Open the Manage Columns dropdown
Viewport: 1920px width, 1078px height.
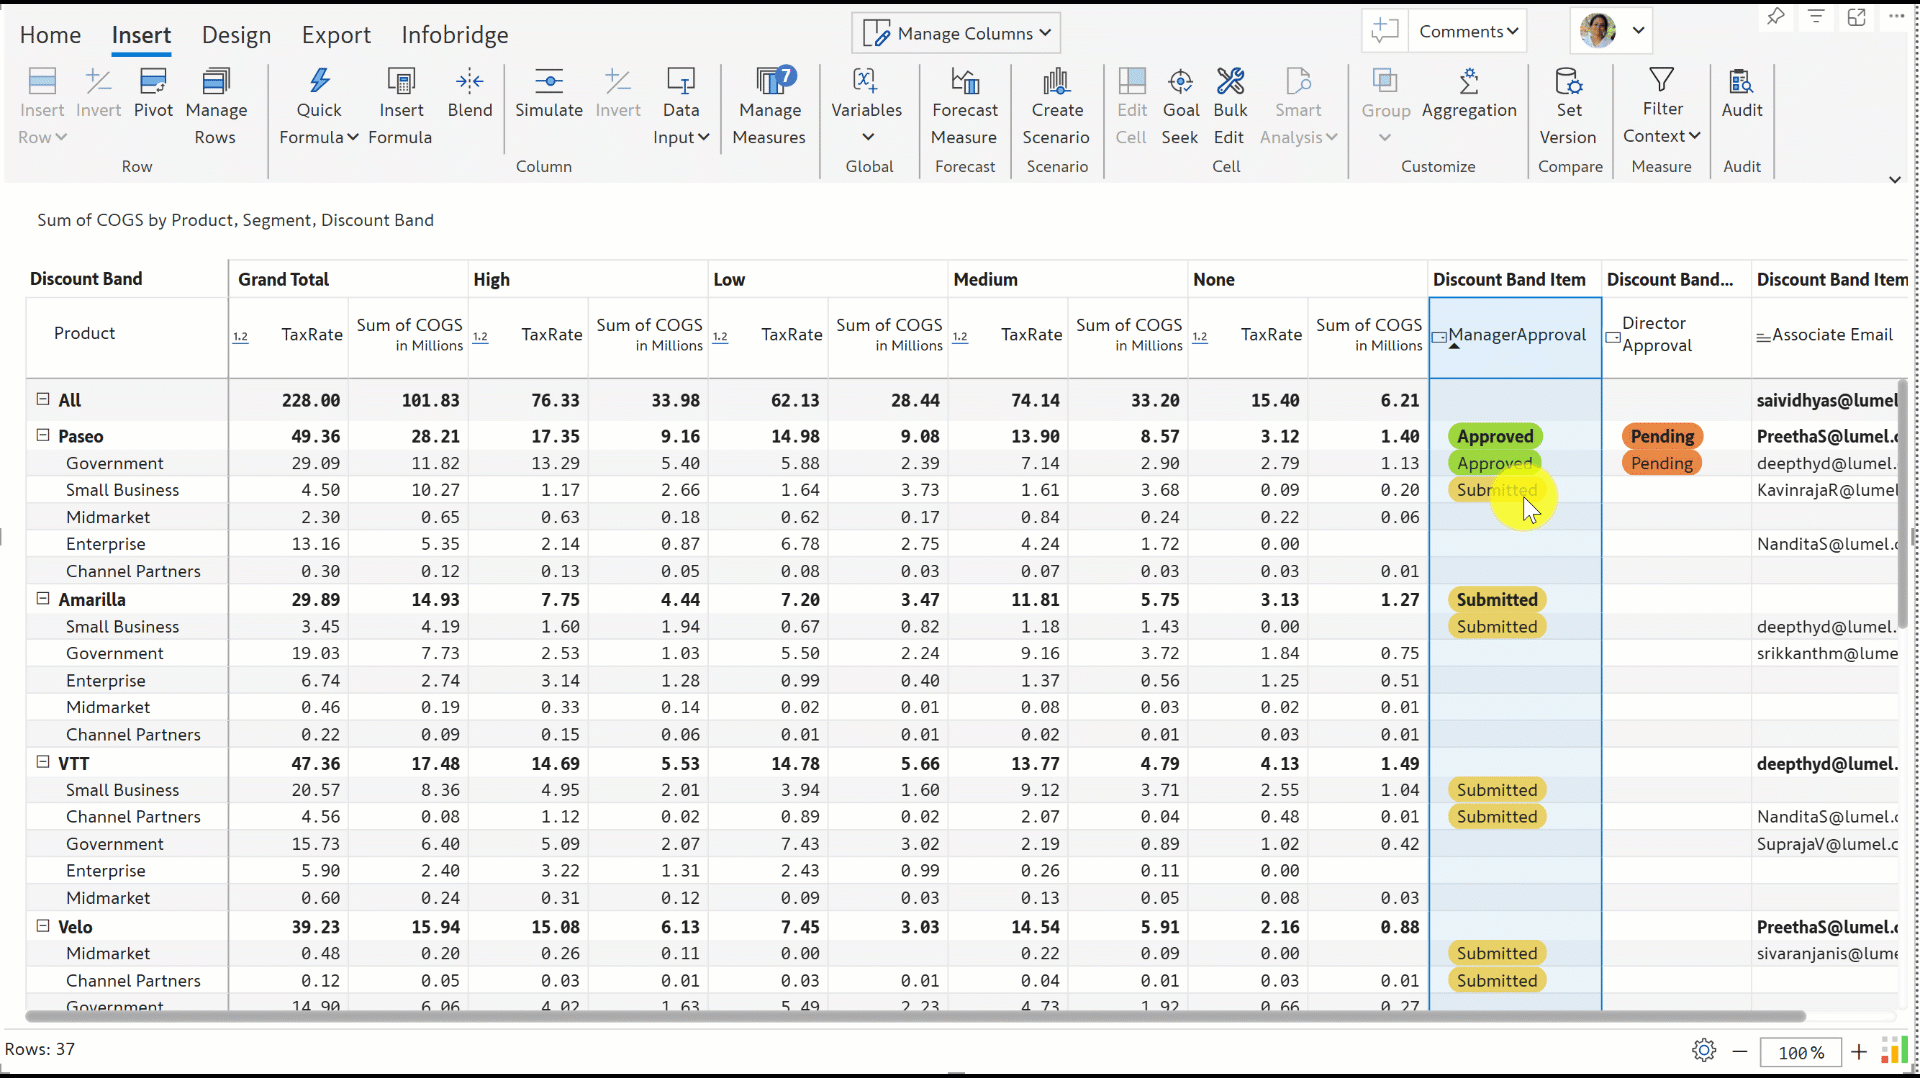tap(956, 33)
